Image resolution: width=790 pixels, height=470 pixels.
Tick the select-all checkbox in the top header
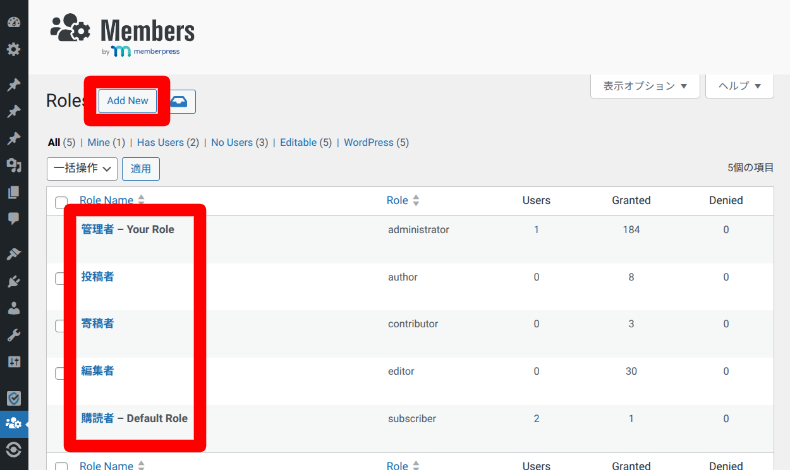61,203
